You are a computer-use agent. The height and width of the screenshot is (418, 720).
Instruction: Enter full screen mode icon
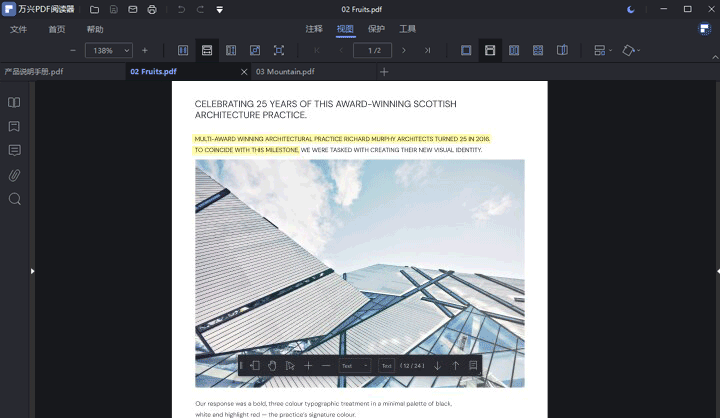[x=279, y=50]
